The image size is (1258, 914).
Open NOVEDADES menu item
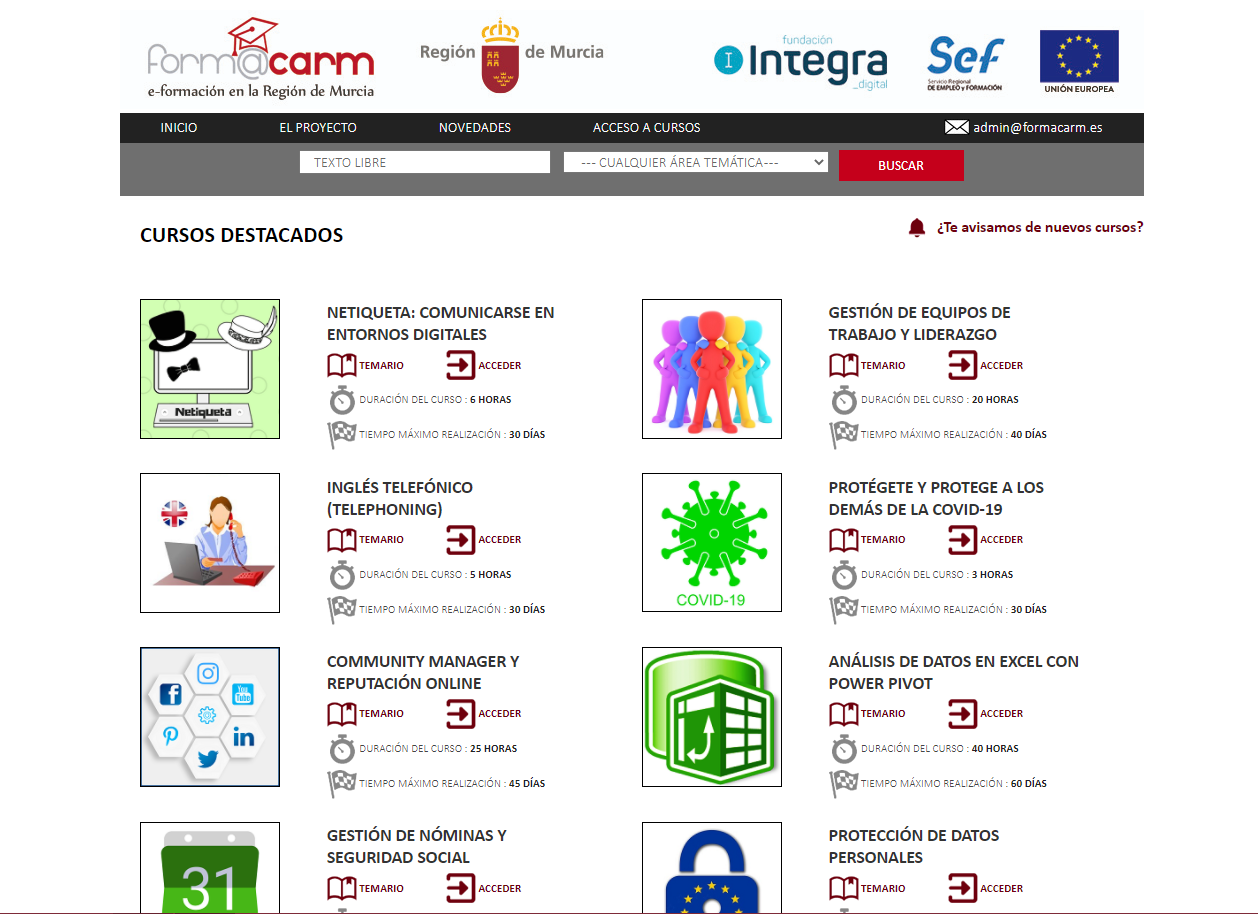coord(475,128)
